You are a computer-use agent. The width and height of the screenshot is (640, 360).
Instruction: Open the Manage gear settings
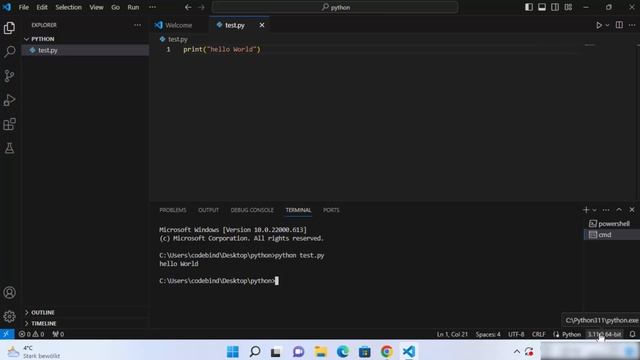pos(9,316)
